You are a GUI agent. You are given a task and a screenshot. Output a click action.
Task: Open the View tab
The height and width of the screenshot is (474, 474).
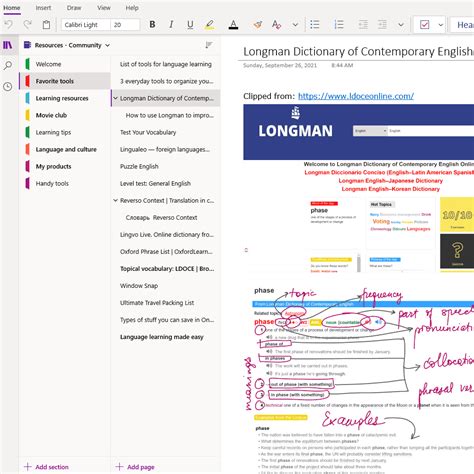coord(104,8)
